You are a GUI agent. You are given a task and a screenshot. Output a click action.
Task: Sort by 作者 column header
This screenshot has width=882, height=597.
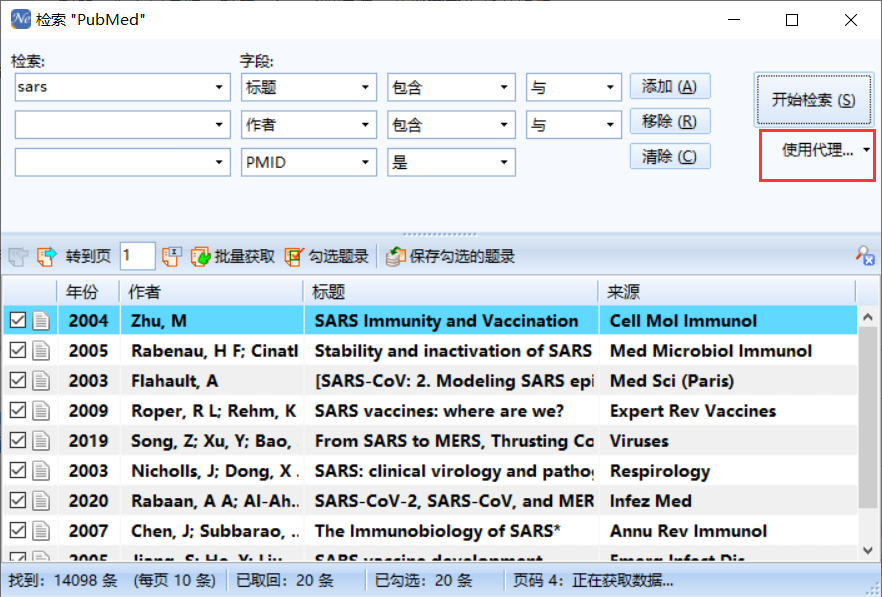(212, 291)
